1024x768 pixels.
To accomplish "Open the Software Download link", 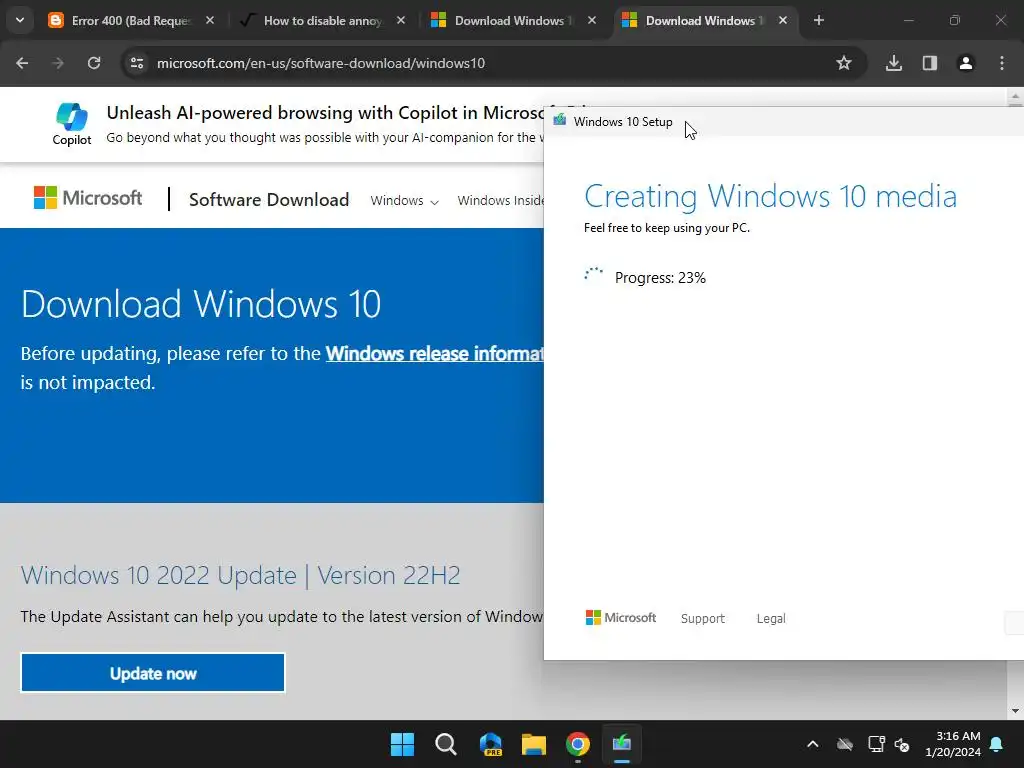I will pos(269,199).
